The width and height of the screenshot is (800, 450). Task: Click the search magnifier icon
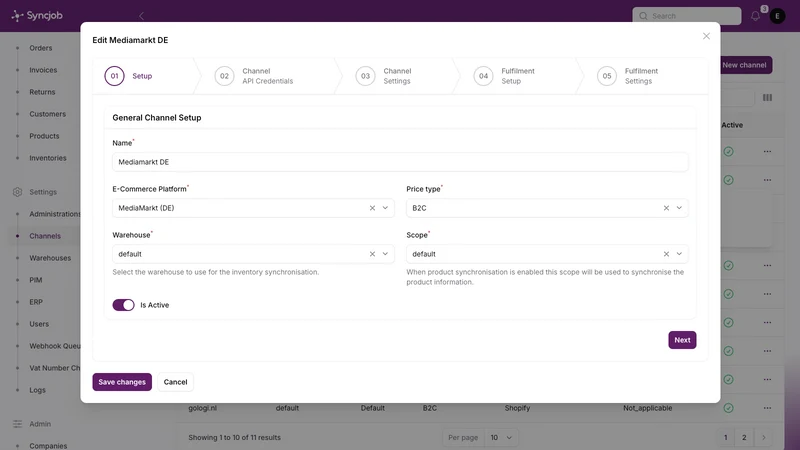[x=643, y=16]
